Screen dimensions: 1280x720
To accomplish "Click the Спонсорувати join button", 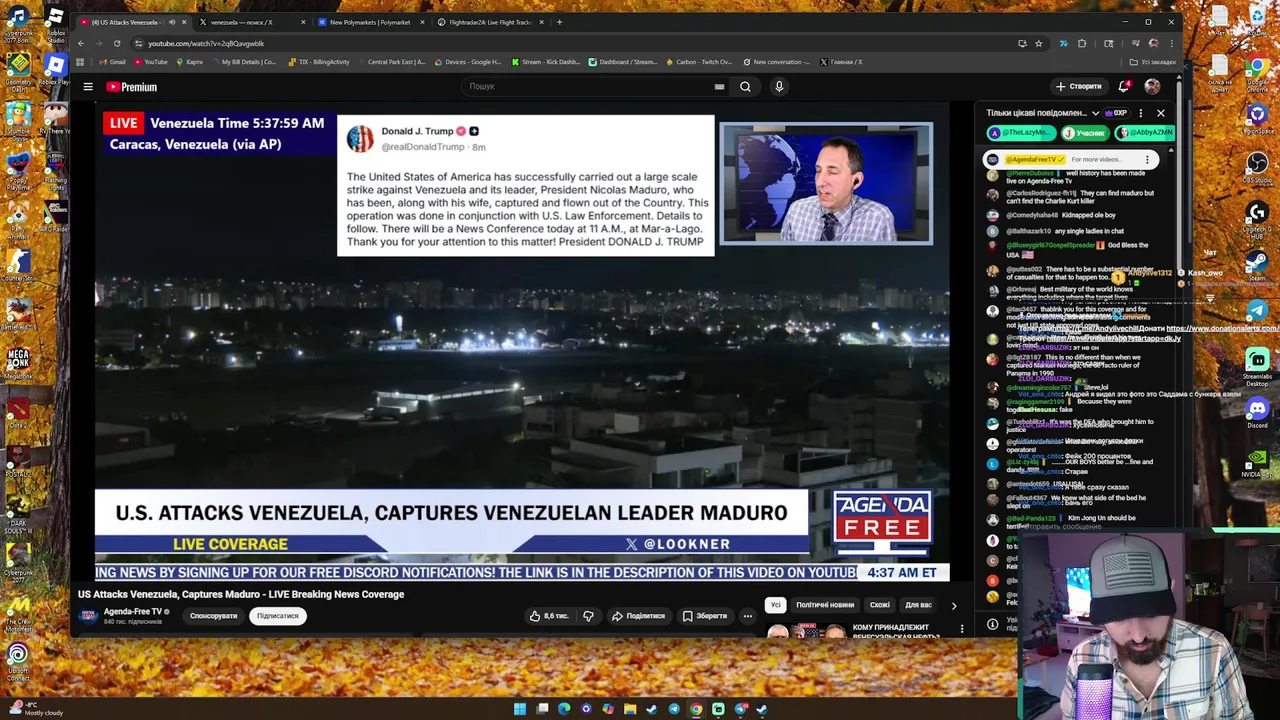I will [x=214, y=616].
